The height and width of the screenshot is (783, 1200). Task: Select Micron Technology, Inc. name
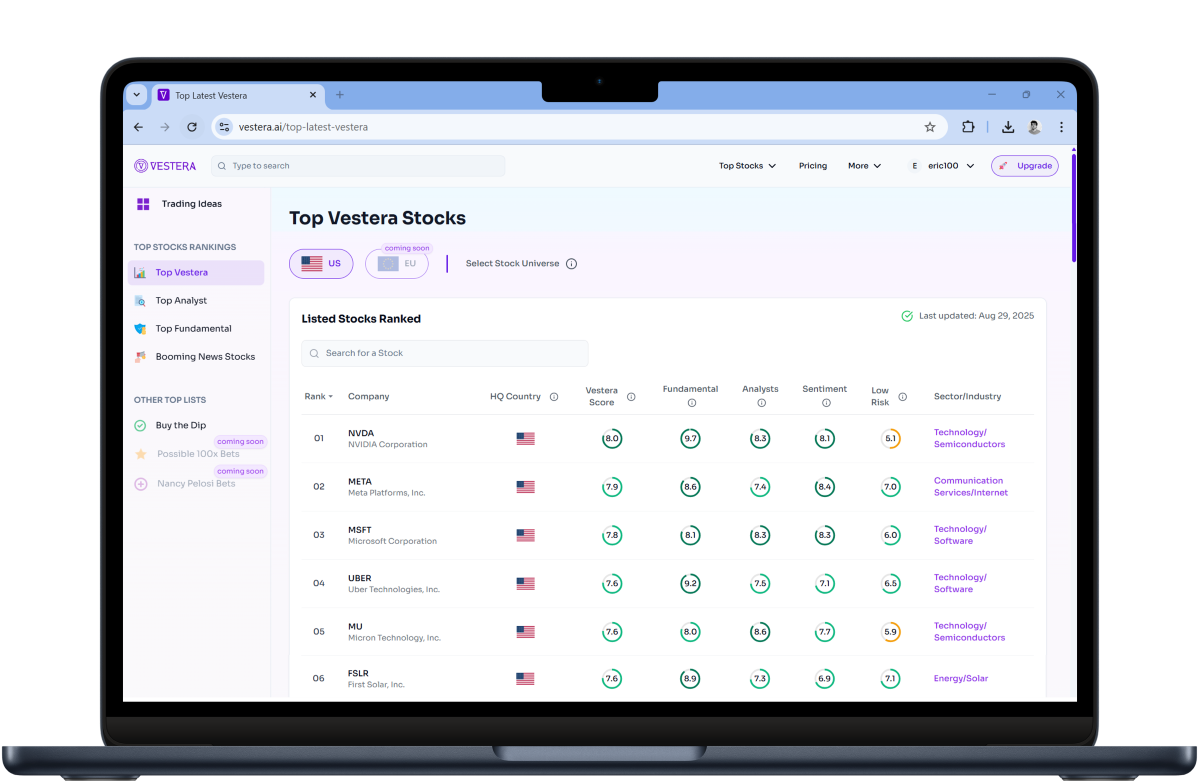[x=394, y=638]
